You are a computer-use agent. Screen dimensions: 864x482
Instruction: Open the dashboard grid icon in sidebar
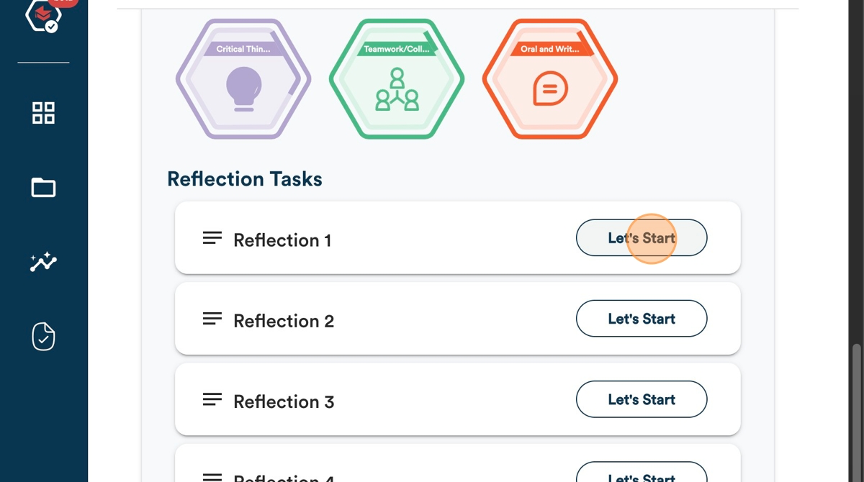click(43, 113)
